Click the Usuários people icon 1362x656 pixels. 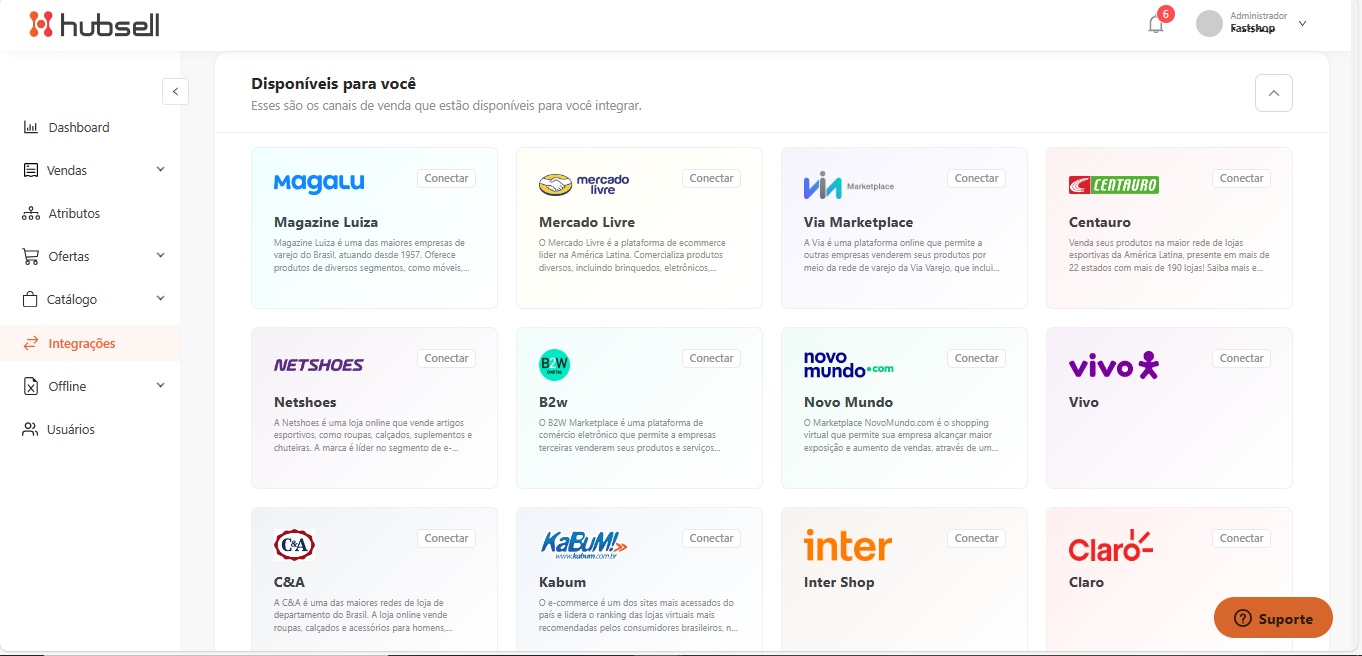[30, 429]
